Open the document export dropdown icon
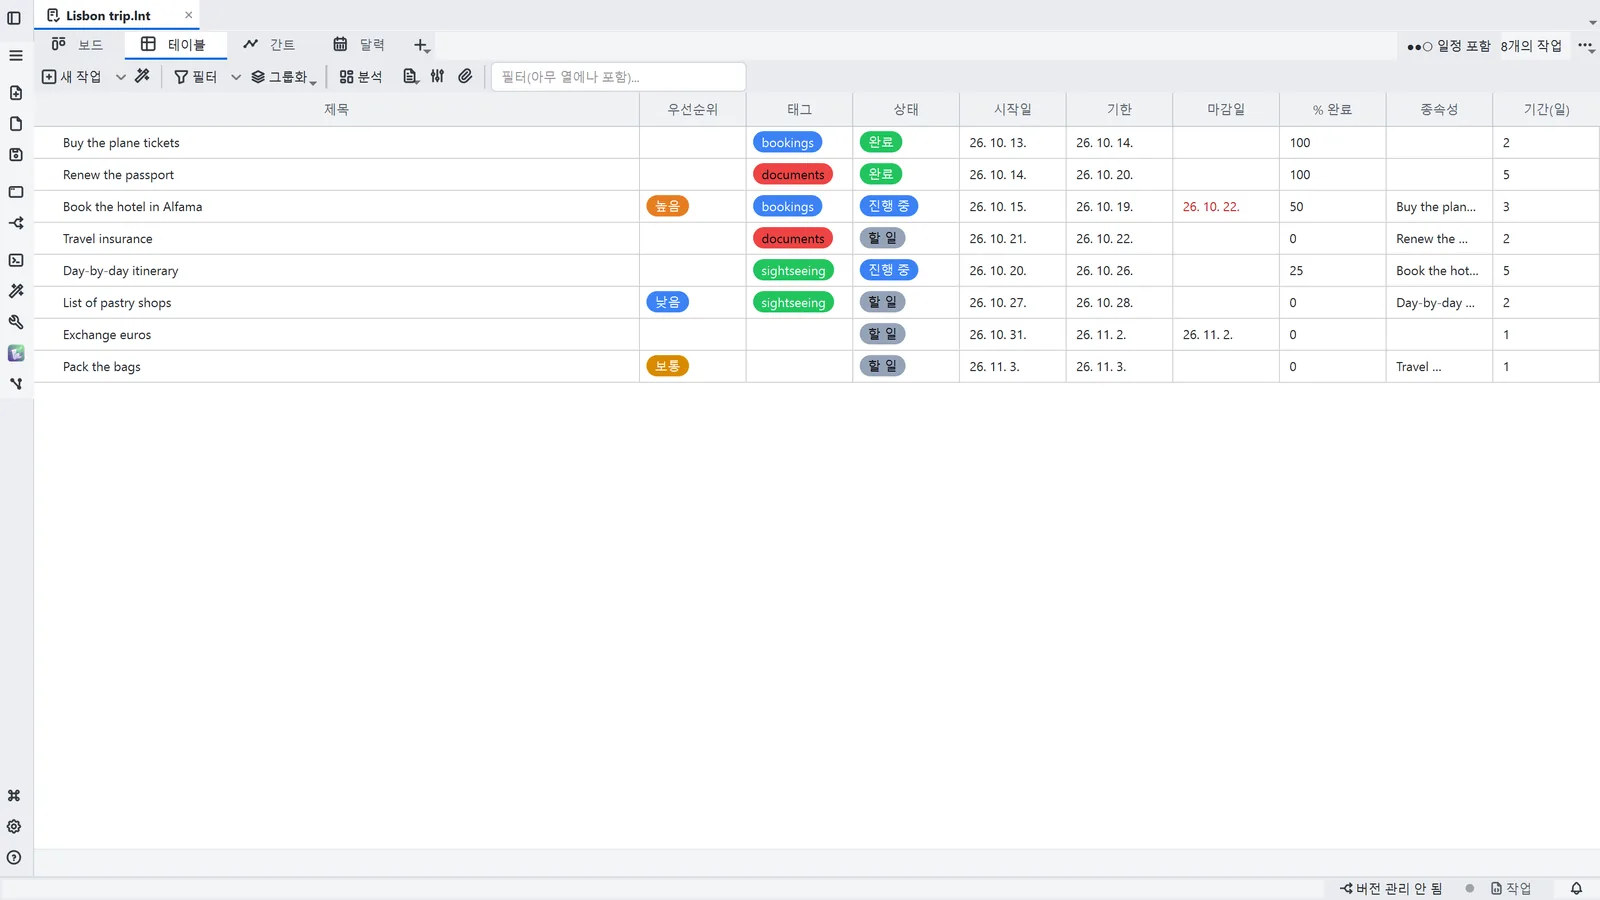This screenshot has height=900, width=1600. (410, 76)
